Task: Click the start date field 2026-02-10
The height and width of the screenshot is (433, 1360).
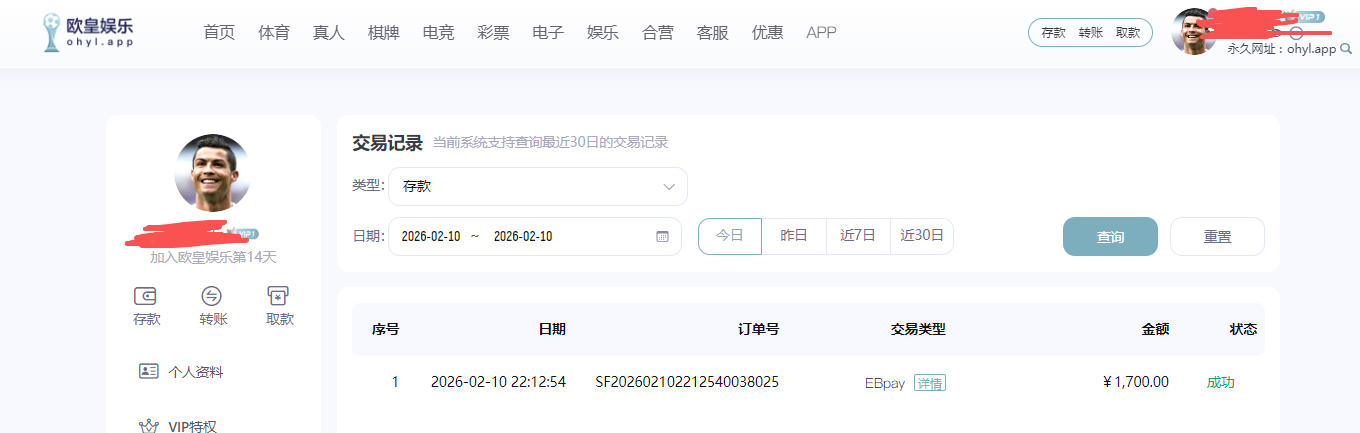Action: coord(431,237)
